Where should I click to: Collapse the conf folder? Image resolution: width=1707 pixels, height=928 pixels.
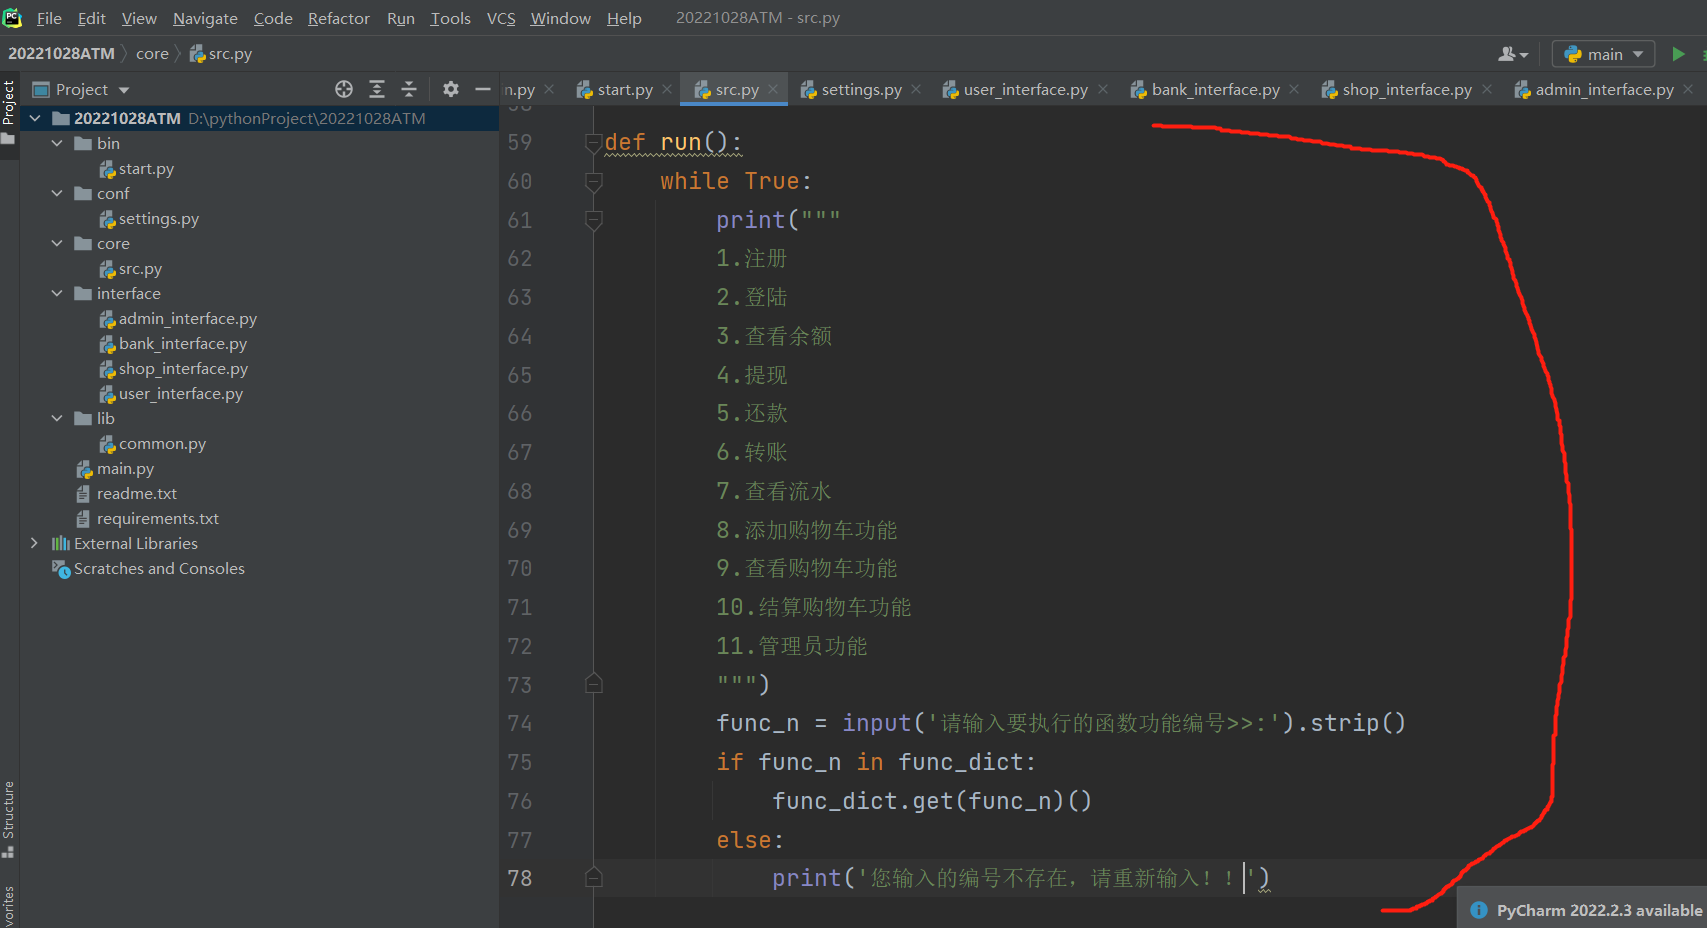57,193
